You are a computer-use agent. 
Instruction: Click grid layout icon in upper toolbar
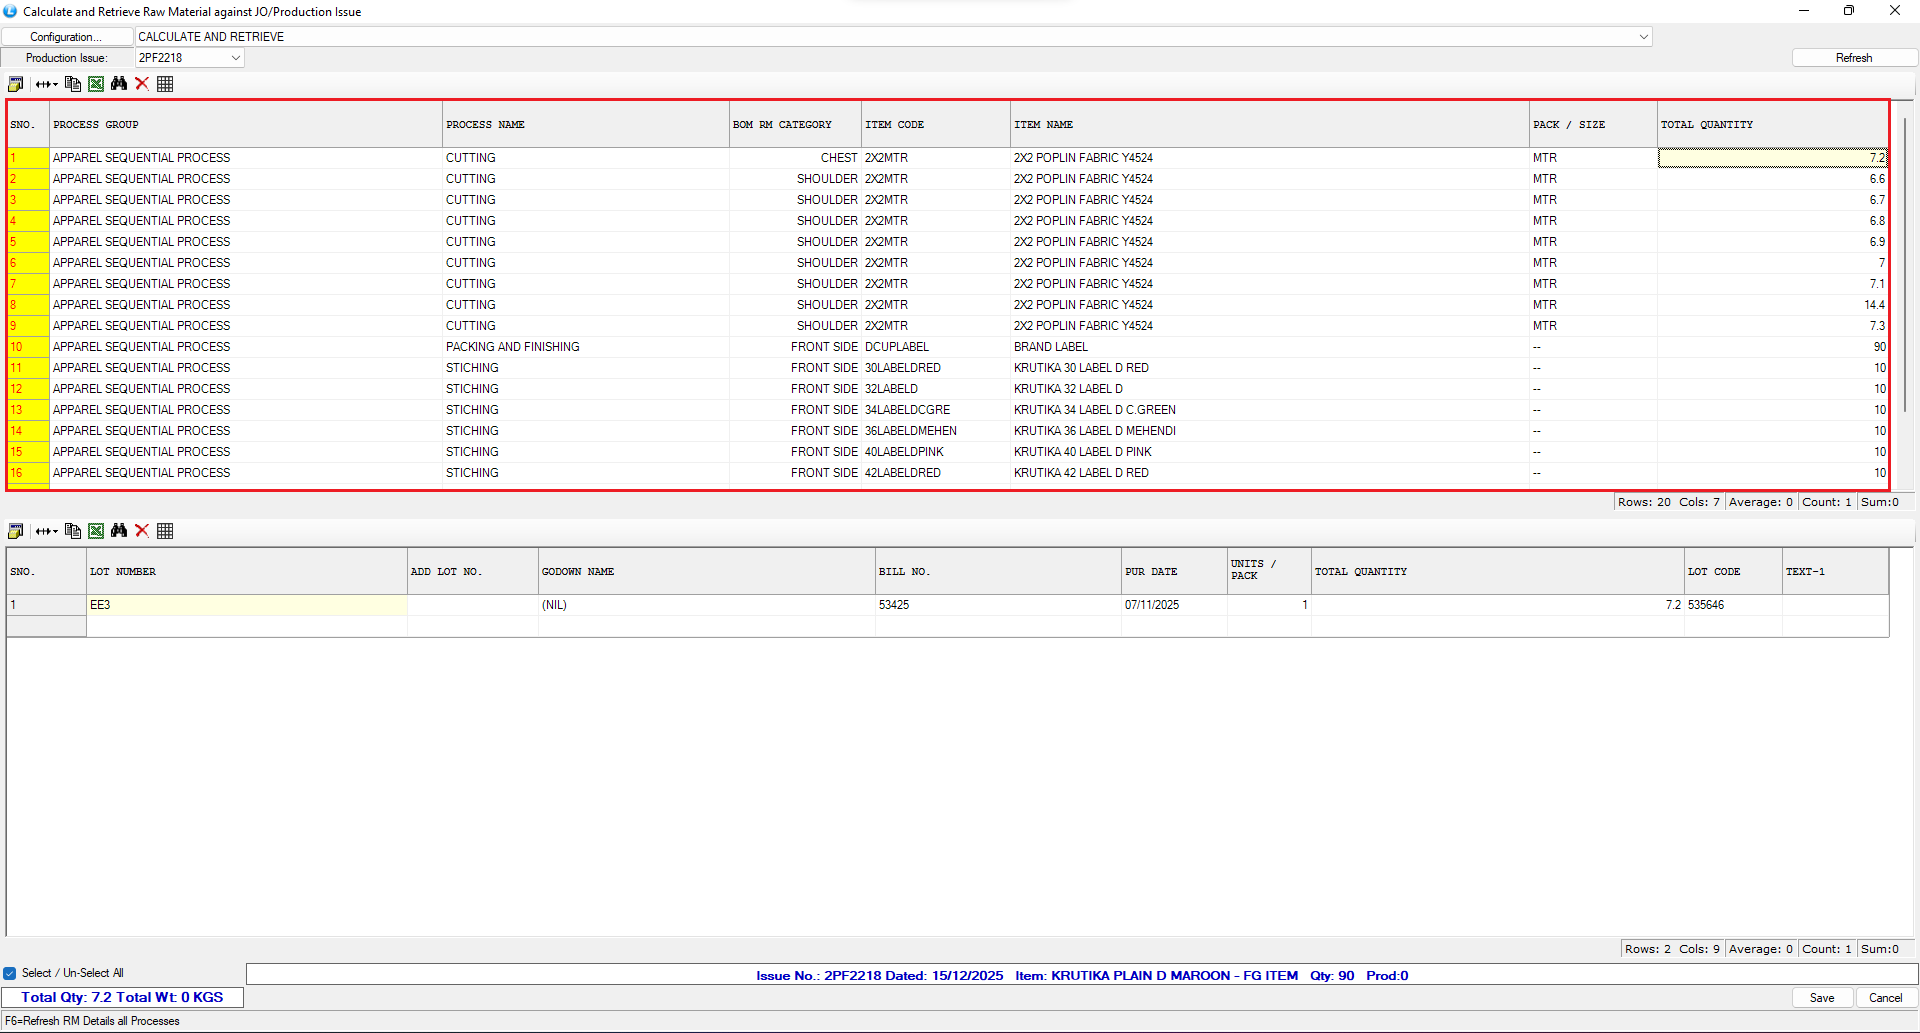(165, 84)
